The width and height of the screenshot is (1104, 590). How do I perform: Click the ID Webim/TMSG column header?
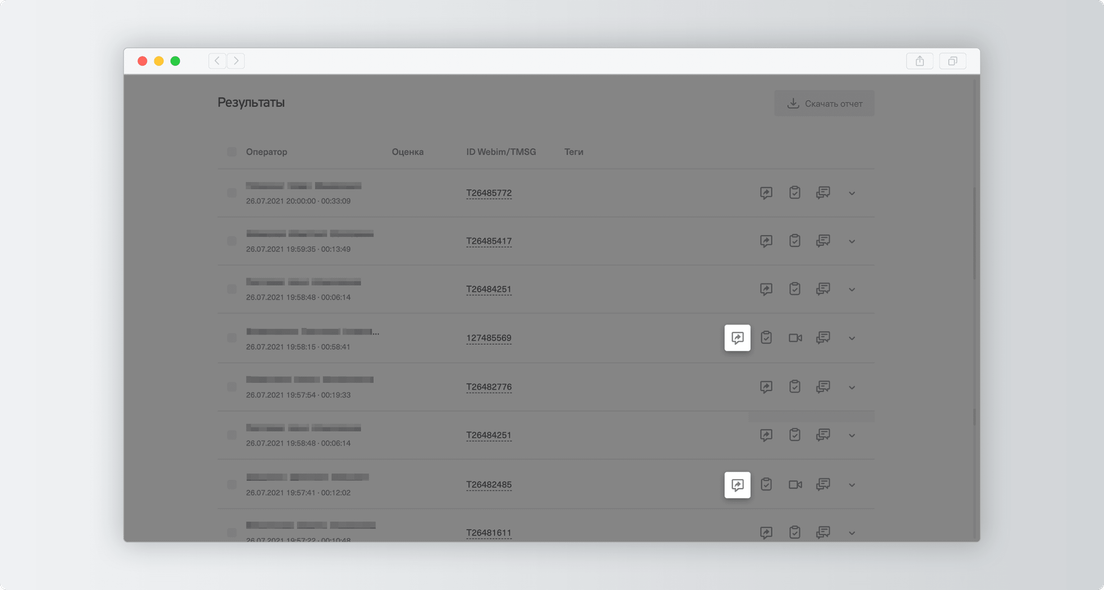(x=501, y=151)
